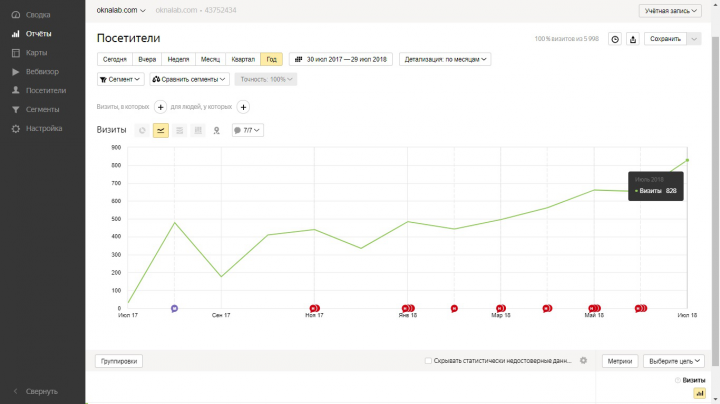The height and width of the screenshot is (404, 720).
Task: Switch to stacked area chart icon
Action: [180, 130]
